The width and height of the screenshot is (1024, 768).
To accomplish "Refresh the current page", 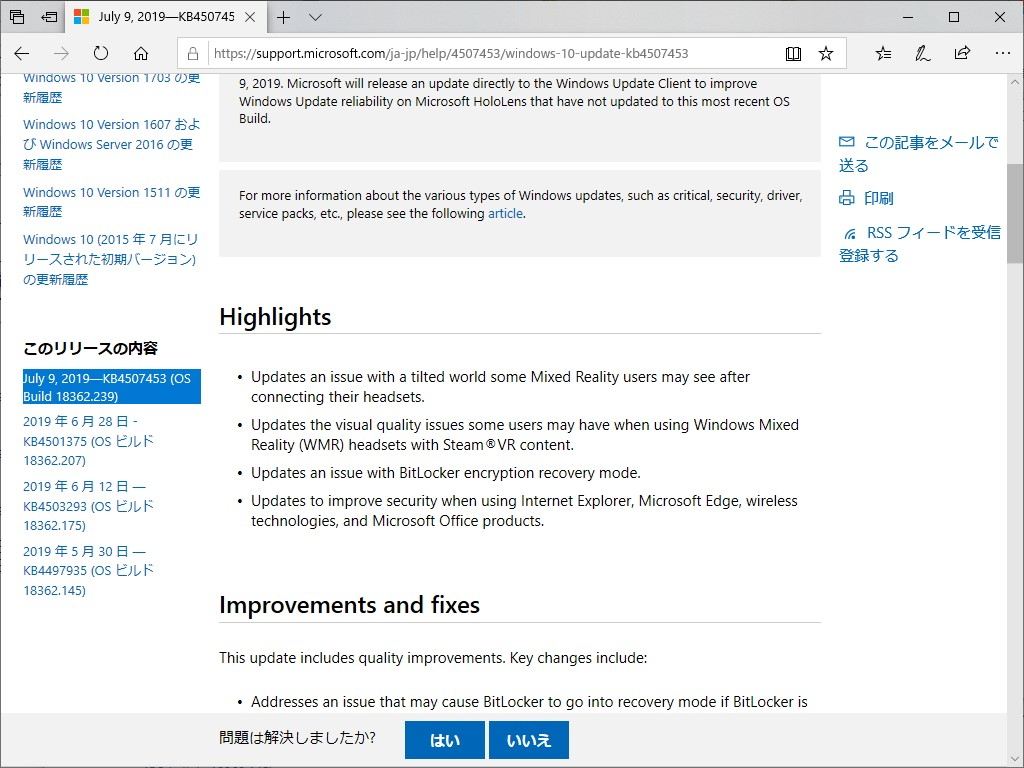I will (x=101, y=54).
